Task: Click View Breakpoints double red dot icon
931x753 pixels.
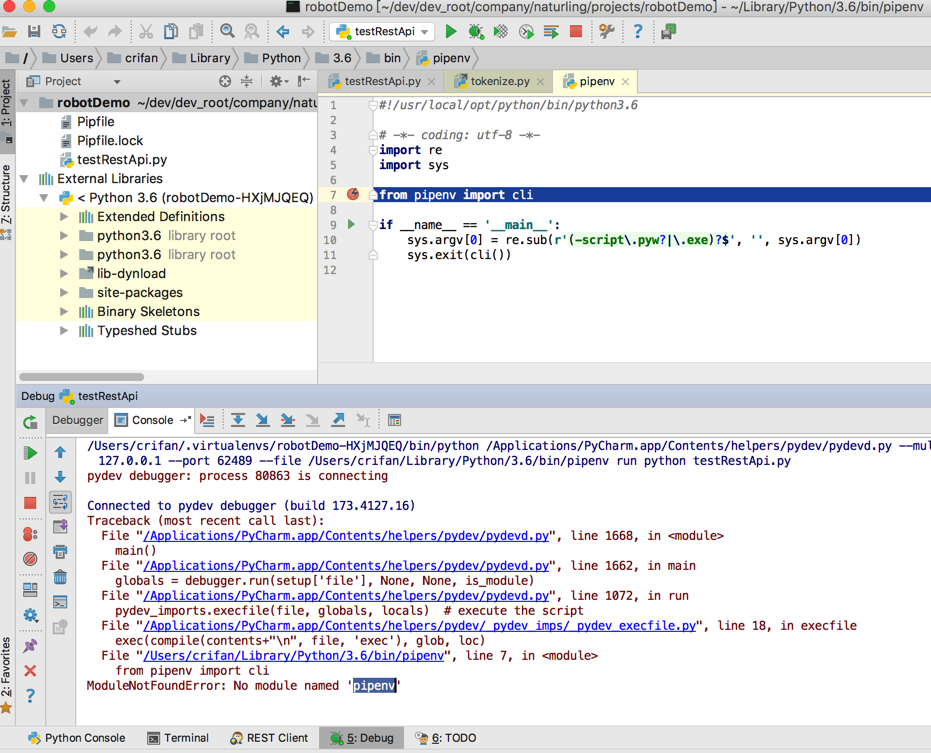Action: coord(30,534)
